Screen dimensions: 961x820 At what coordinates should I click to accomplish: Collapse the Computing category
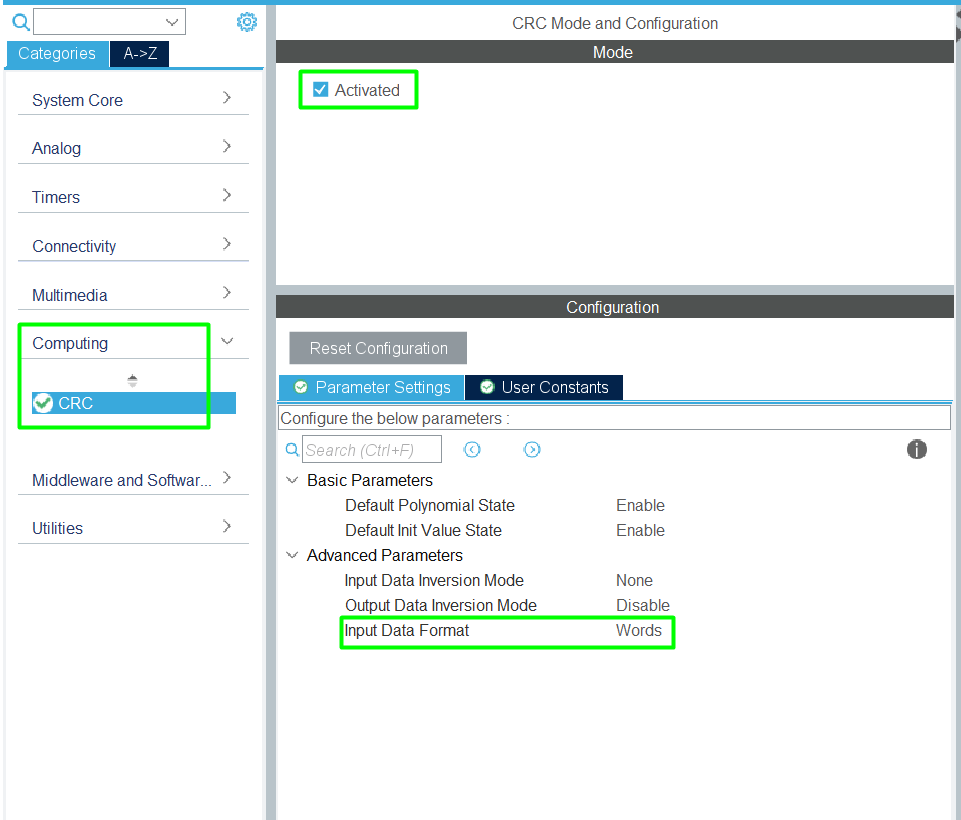[227, 342]
